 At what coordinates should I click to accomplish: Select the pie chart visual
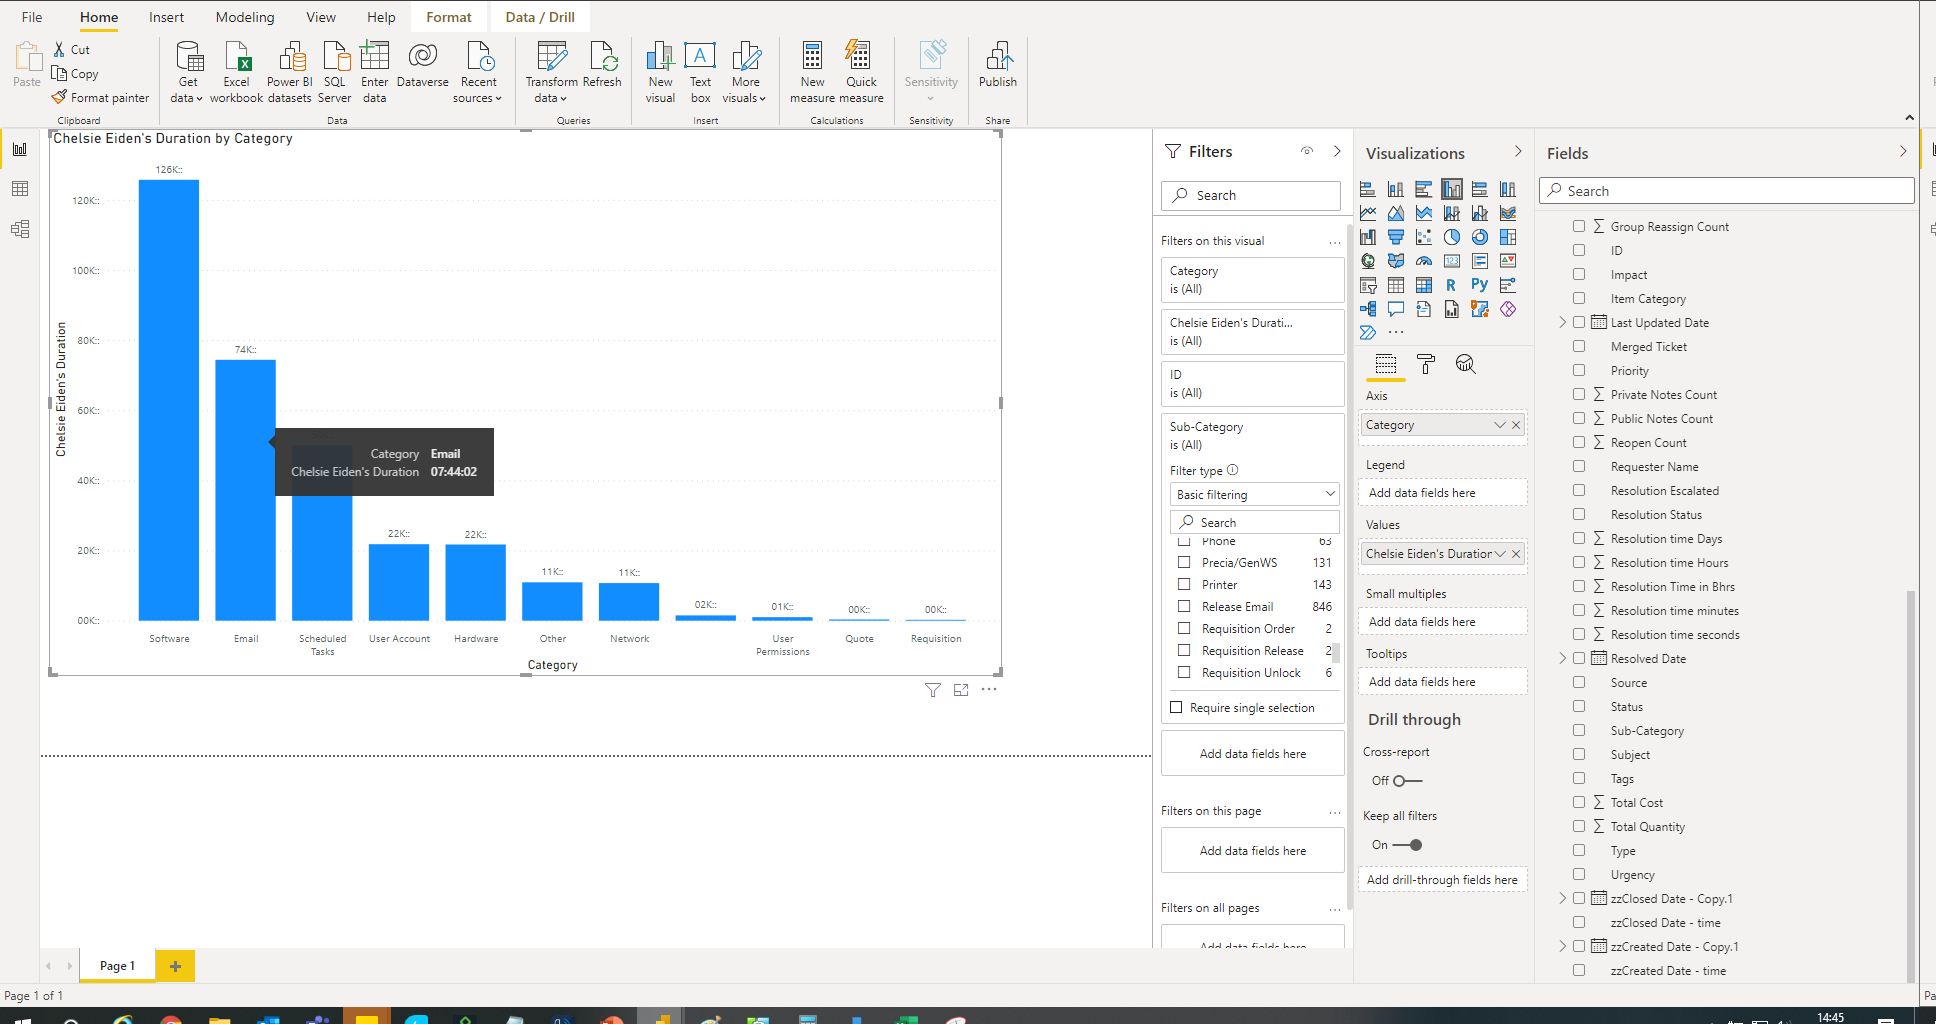pos(1452,237)
